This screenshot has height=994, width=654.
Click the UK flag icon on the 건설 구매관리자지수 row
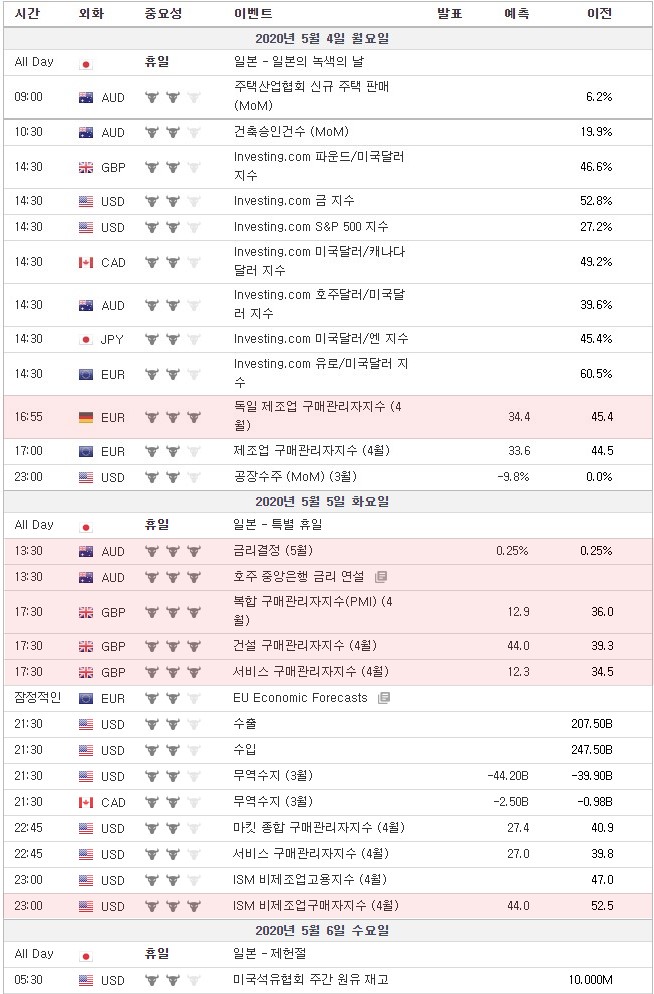(86, 647)
